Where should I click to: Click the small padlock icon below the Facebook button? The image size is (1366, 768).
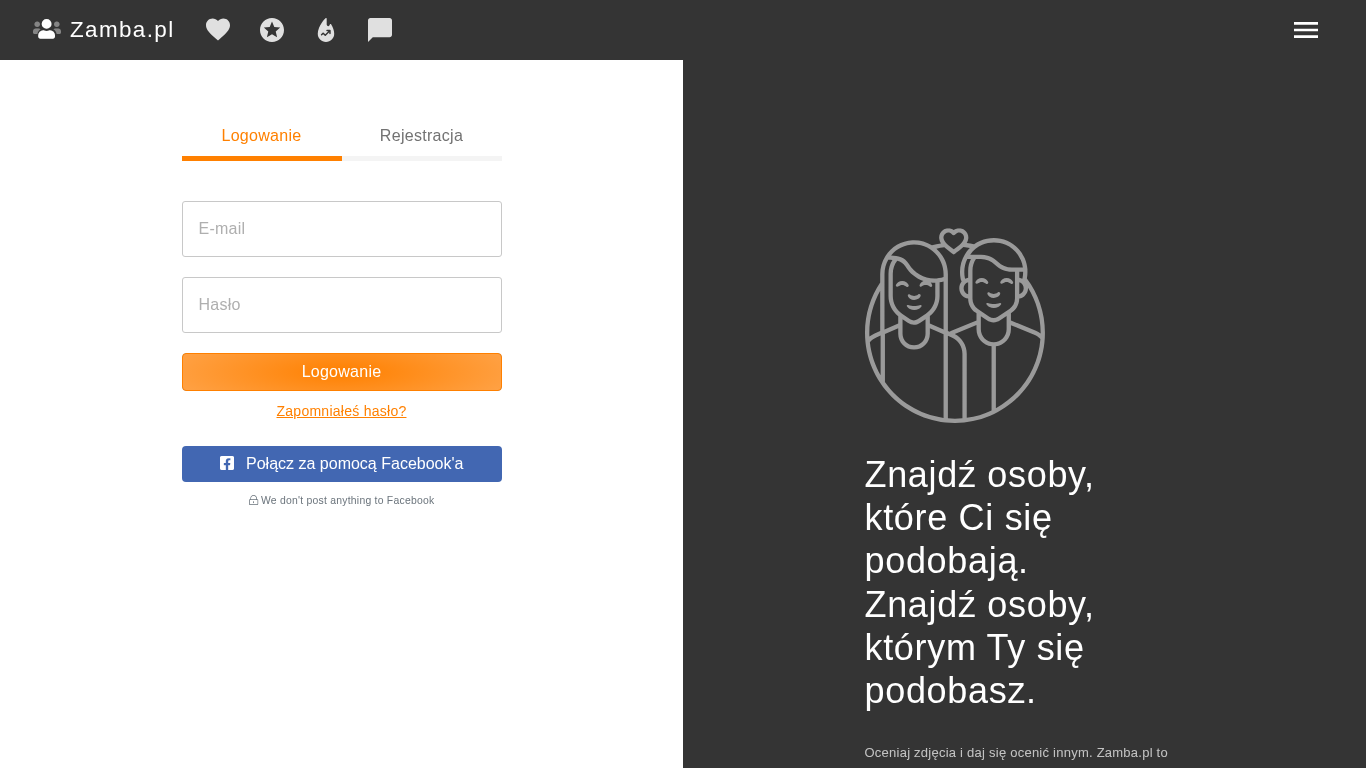pyautogui.click(x=253, y=500)
